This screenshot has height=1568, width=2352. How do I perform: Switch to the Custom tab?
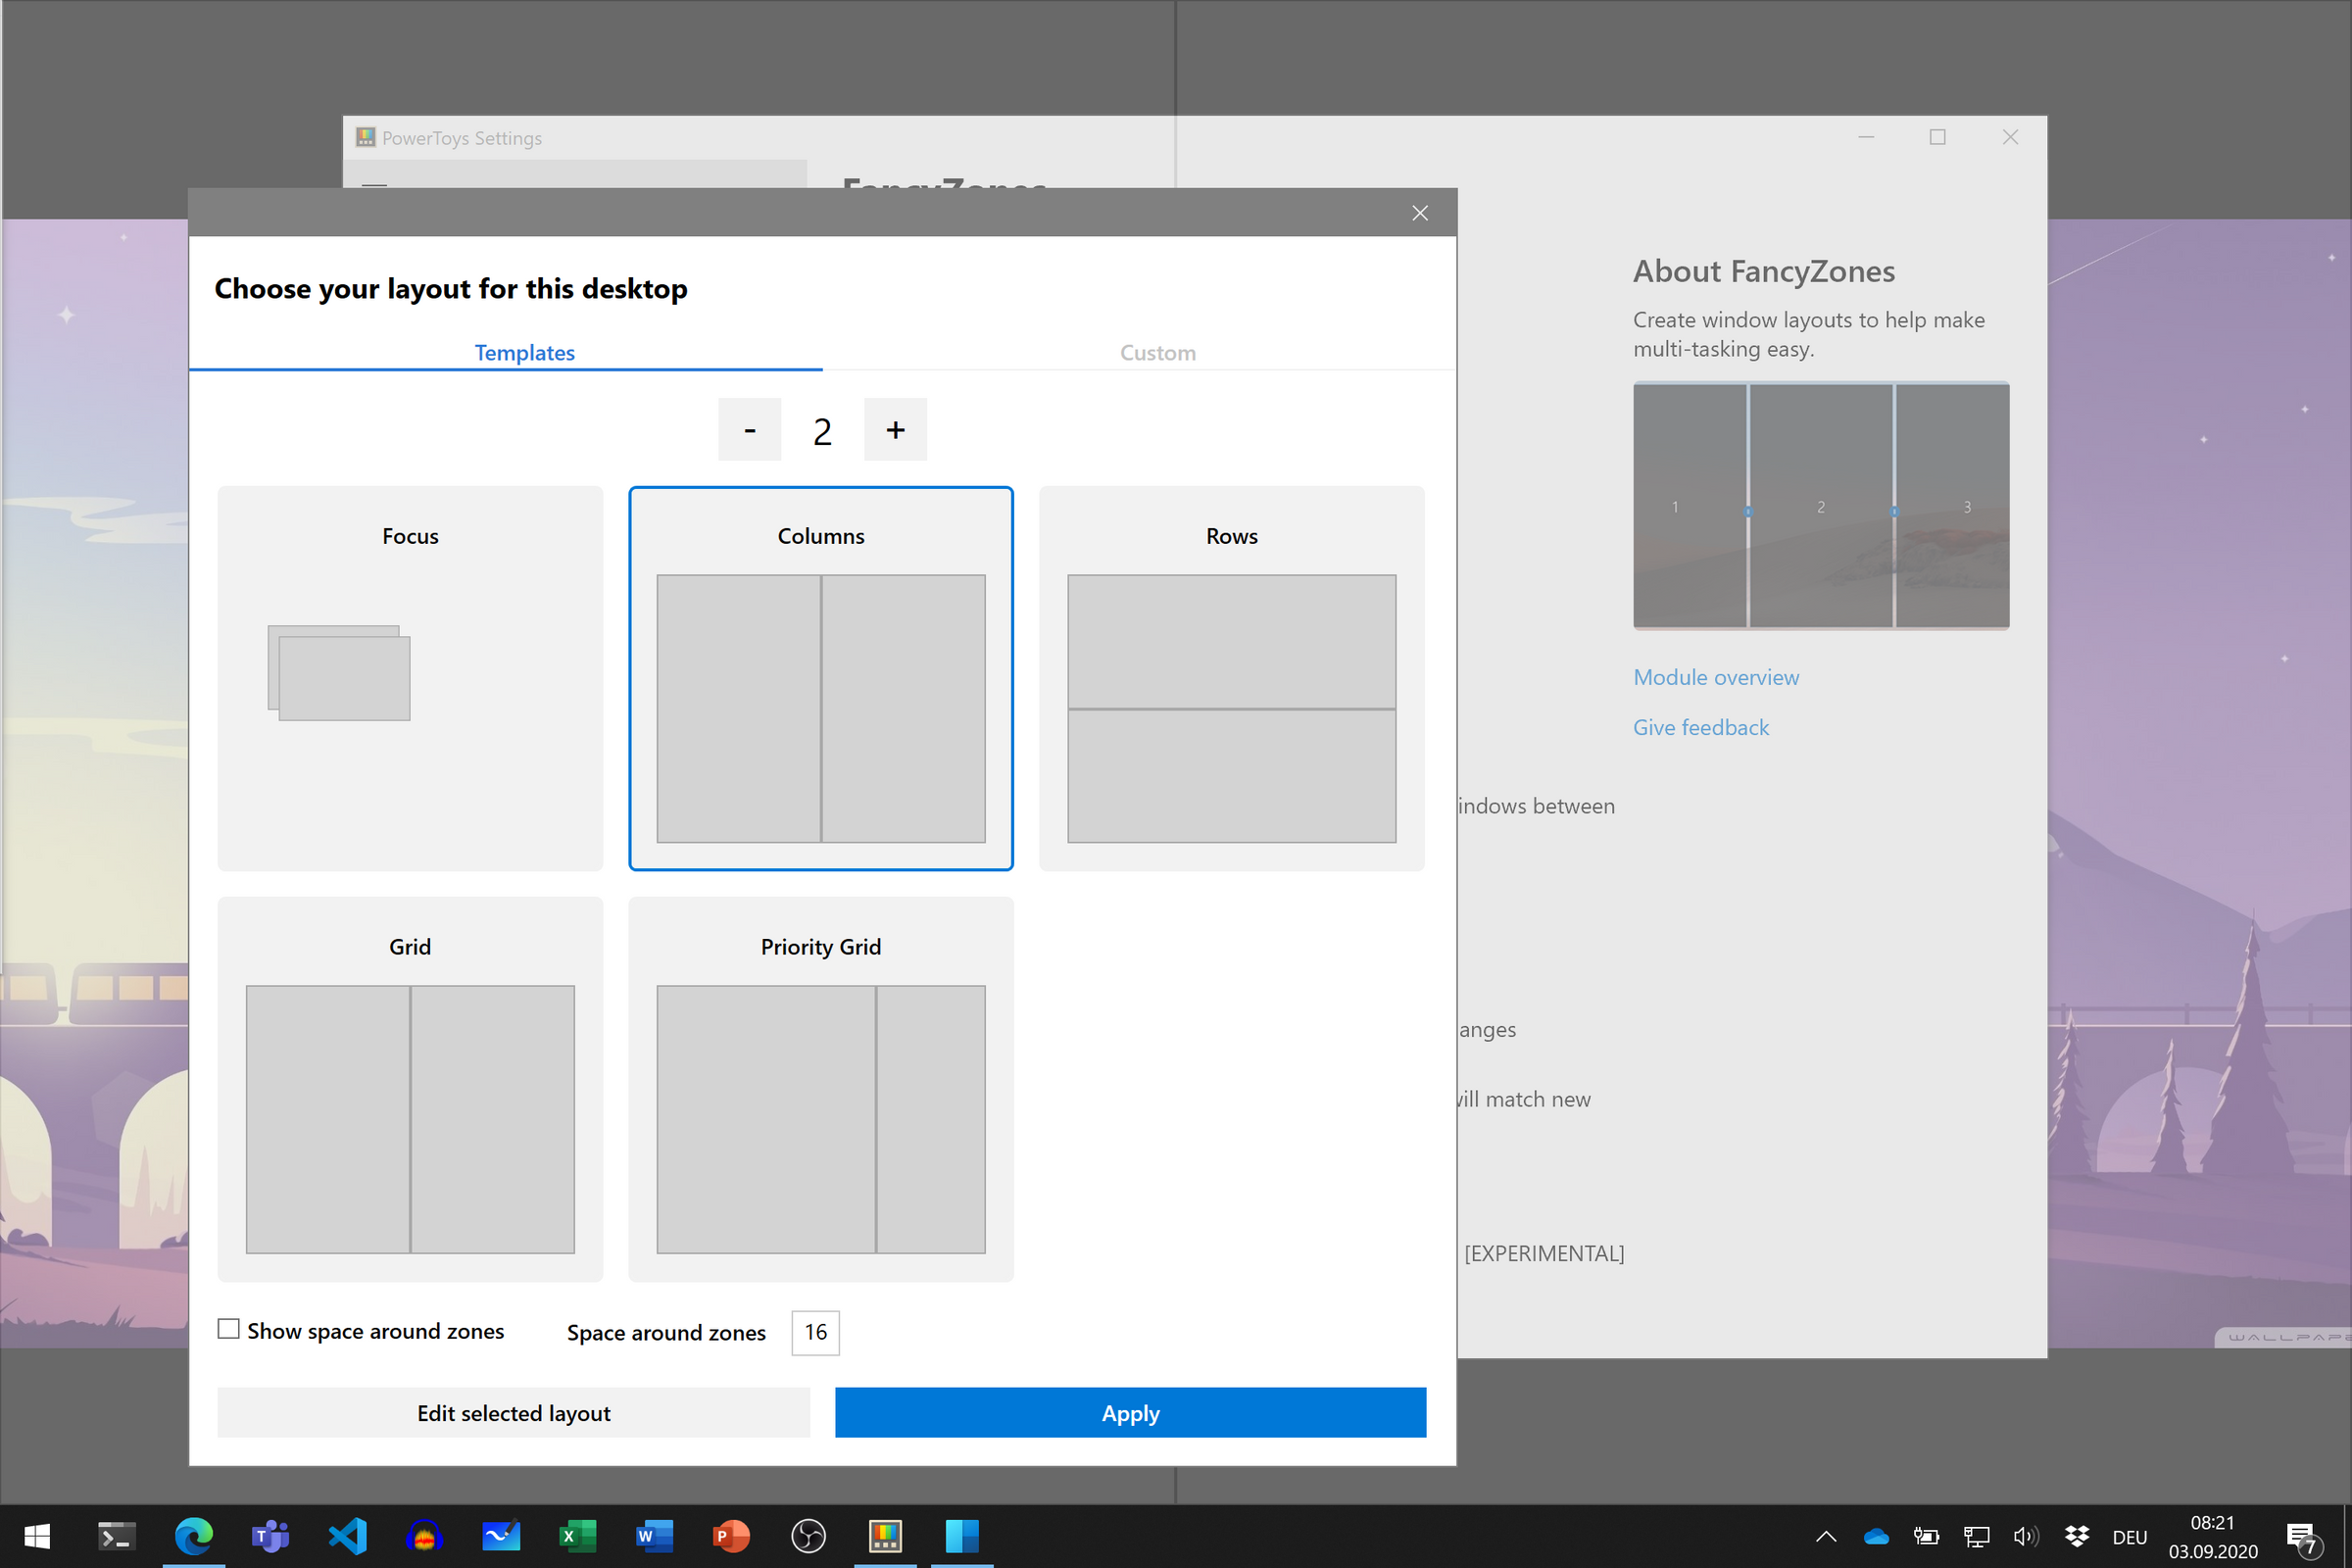pyautogui.click(x=1157, y=352)
